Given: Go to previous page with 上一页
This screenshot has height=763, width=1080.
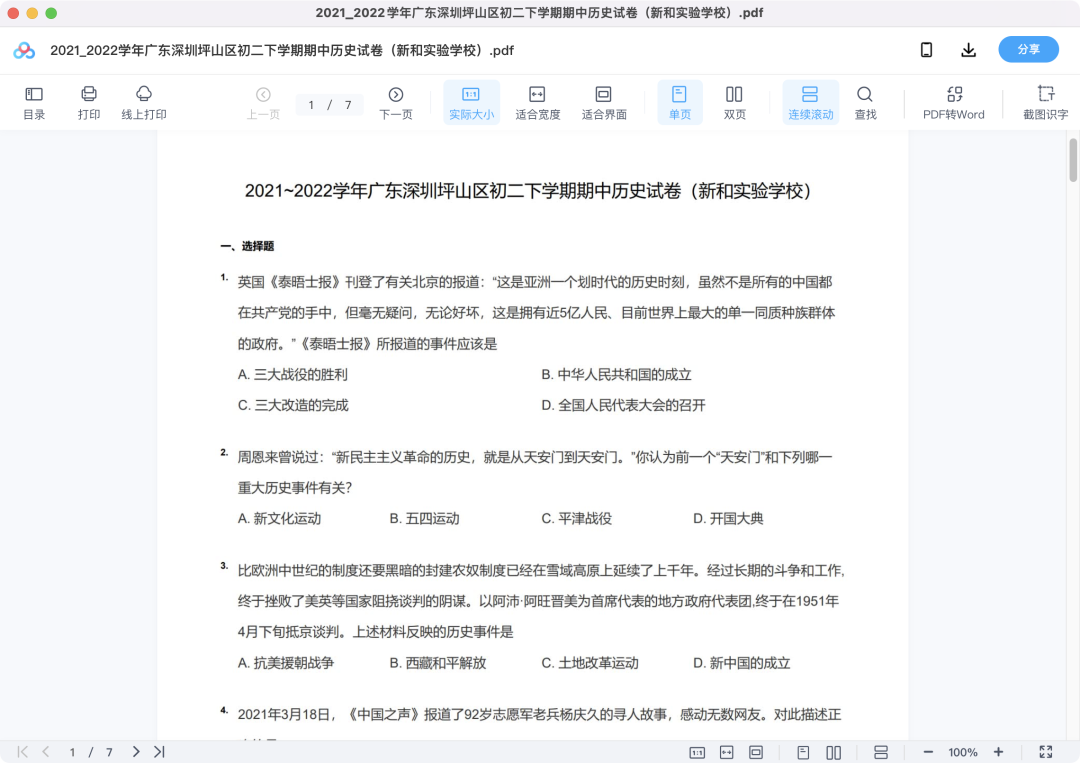Looking at the screenshot, I should pyautogui.click(x=263, y=103).
